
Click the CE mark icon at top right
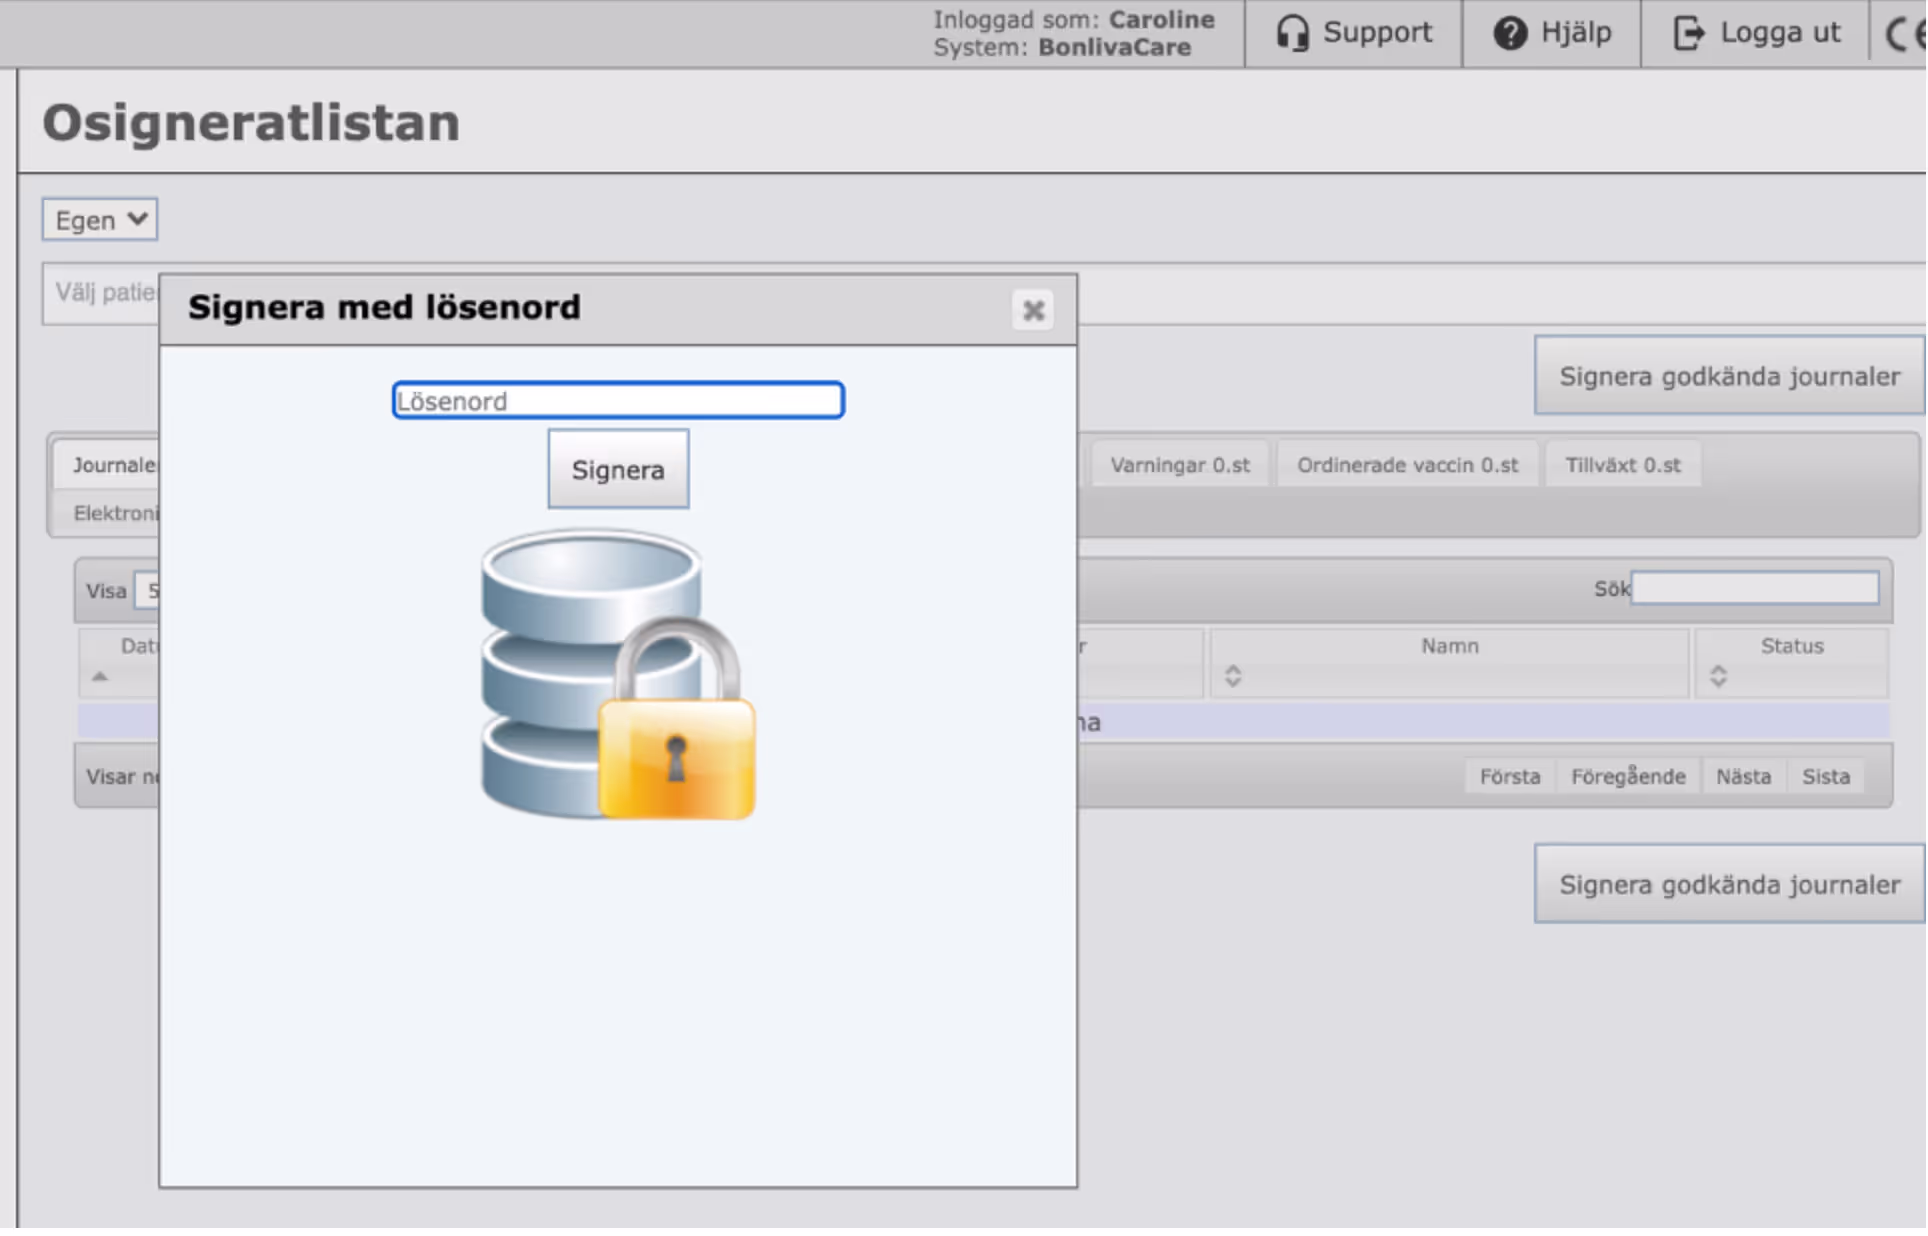(1904, 34)
